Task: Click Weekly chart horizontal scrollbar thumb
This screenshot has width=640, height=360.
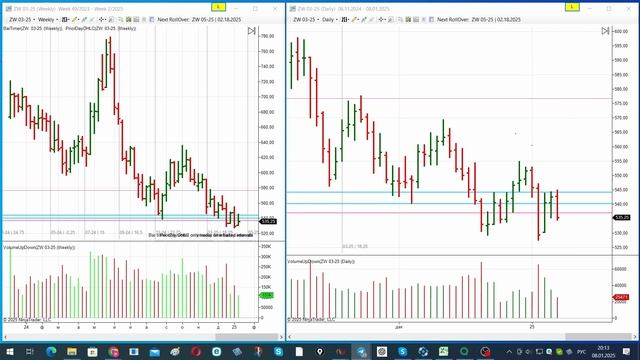Action: (247, 337)
